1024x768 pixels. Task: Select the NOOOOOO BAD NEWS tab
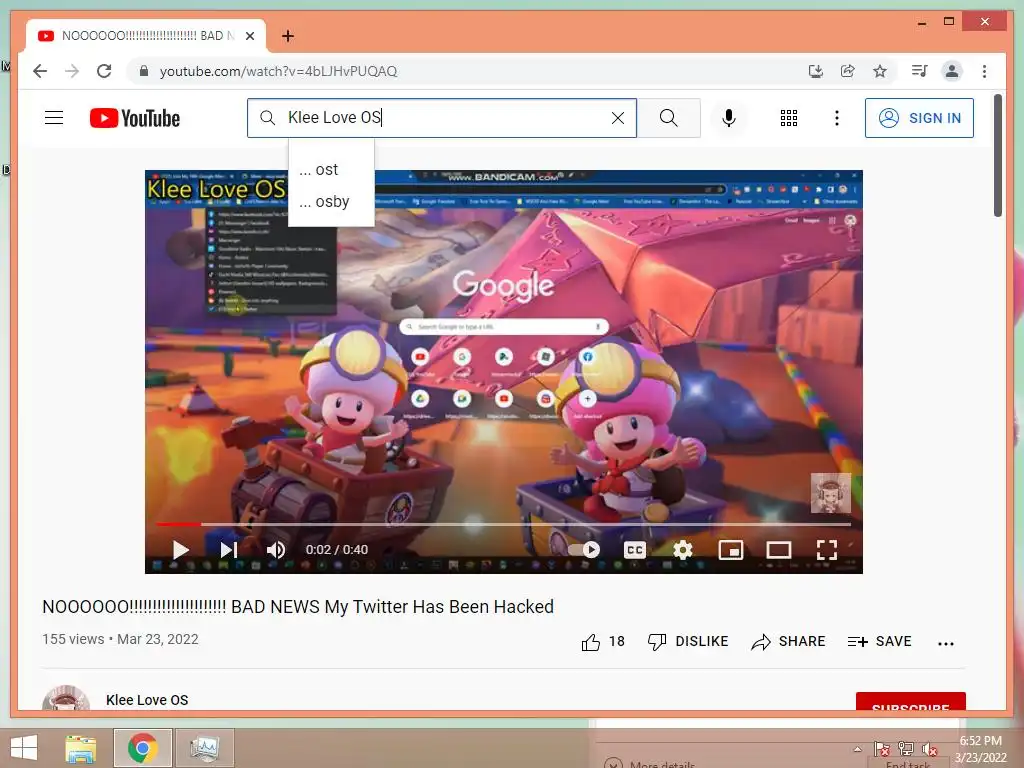coord(146,36)
